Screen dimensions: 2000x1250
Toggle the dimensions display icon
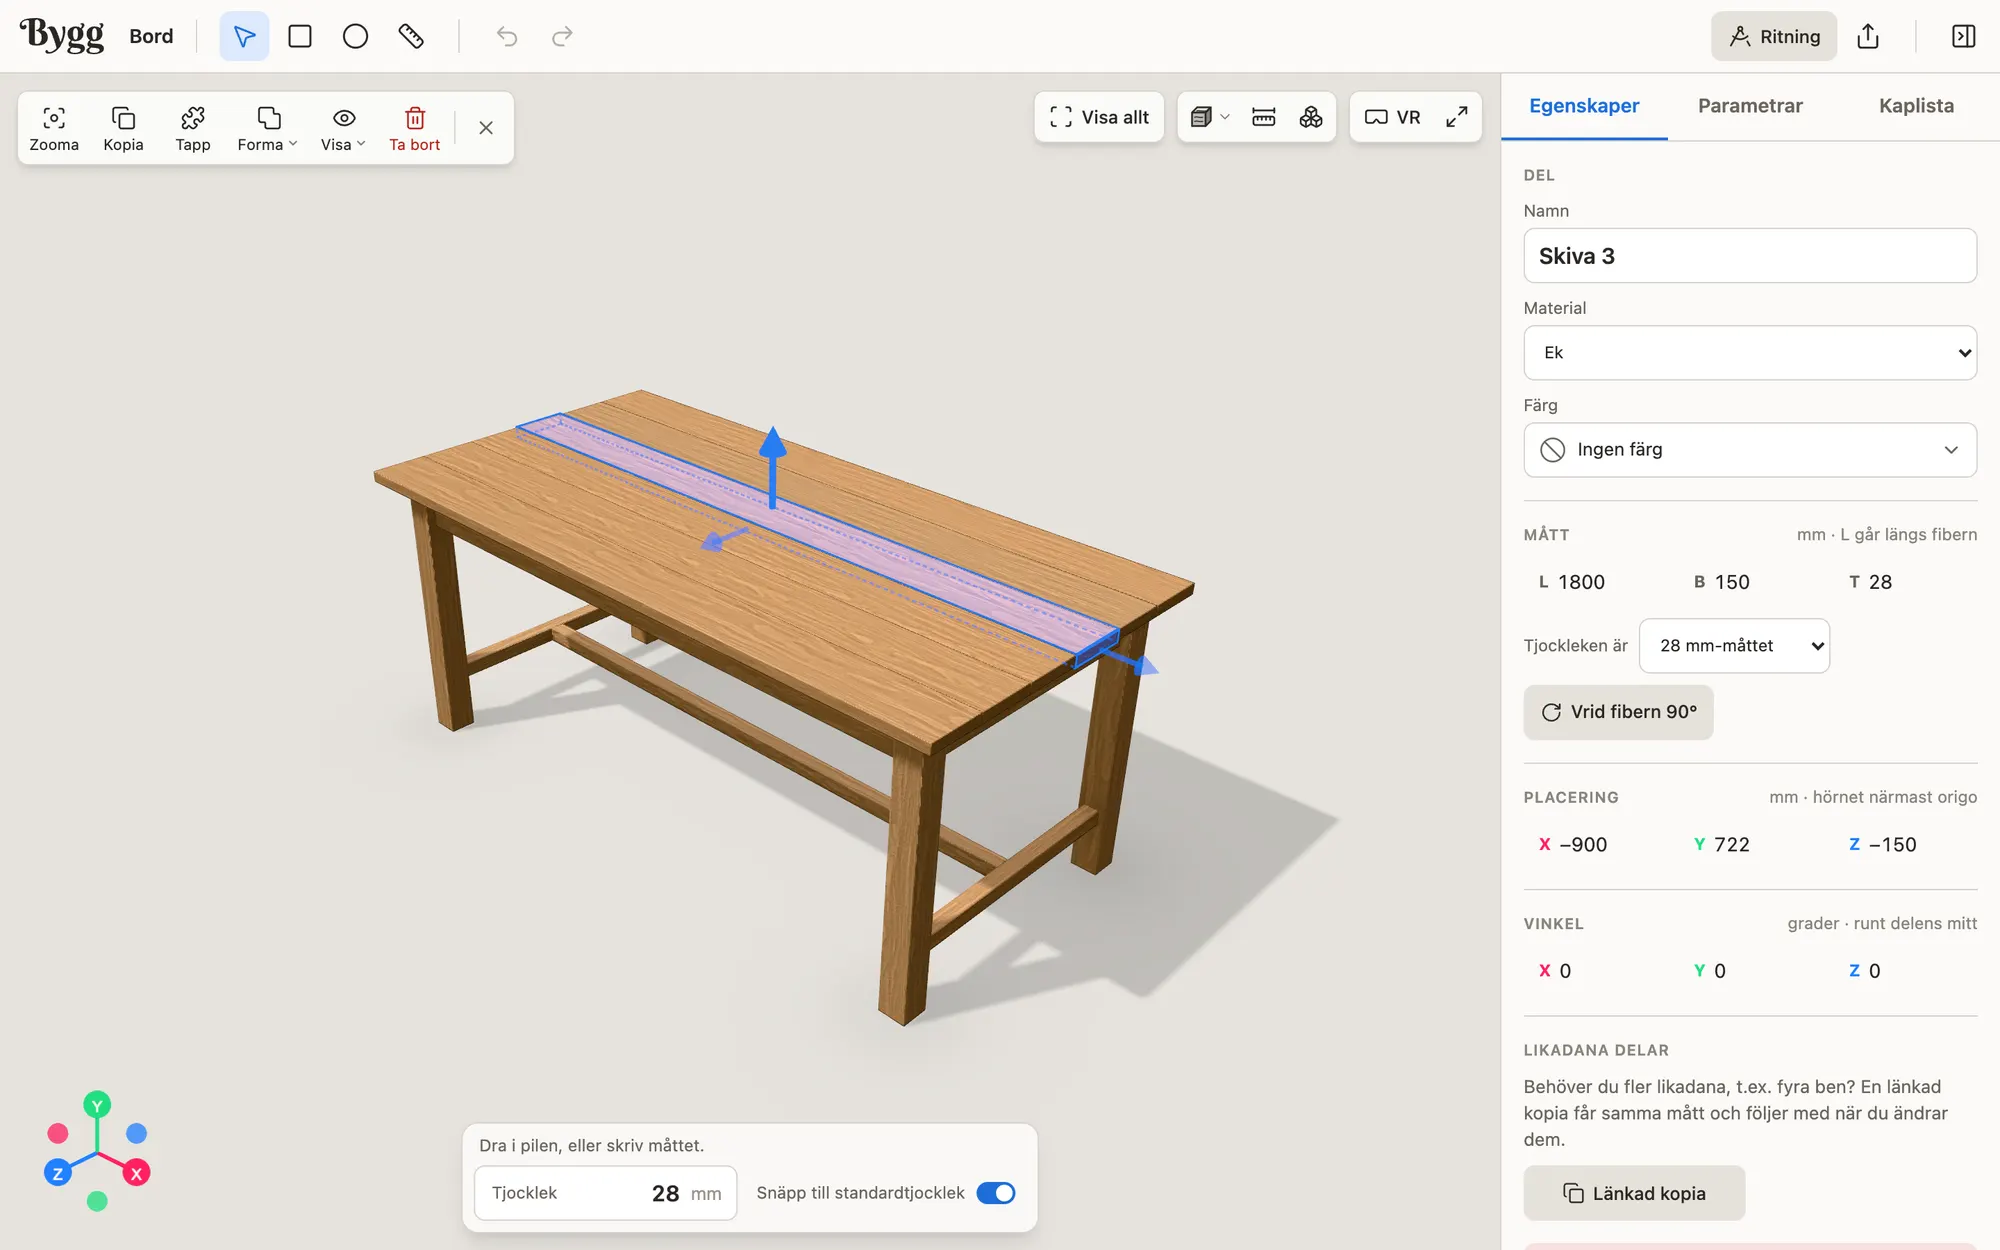(x=1264, y=117)
